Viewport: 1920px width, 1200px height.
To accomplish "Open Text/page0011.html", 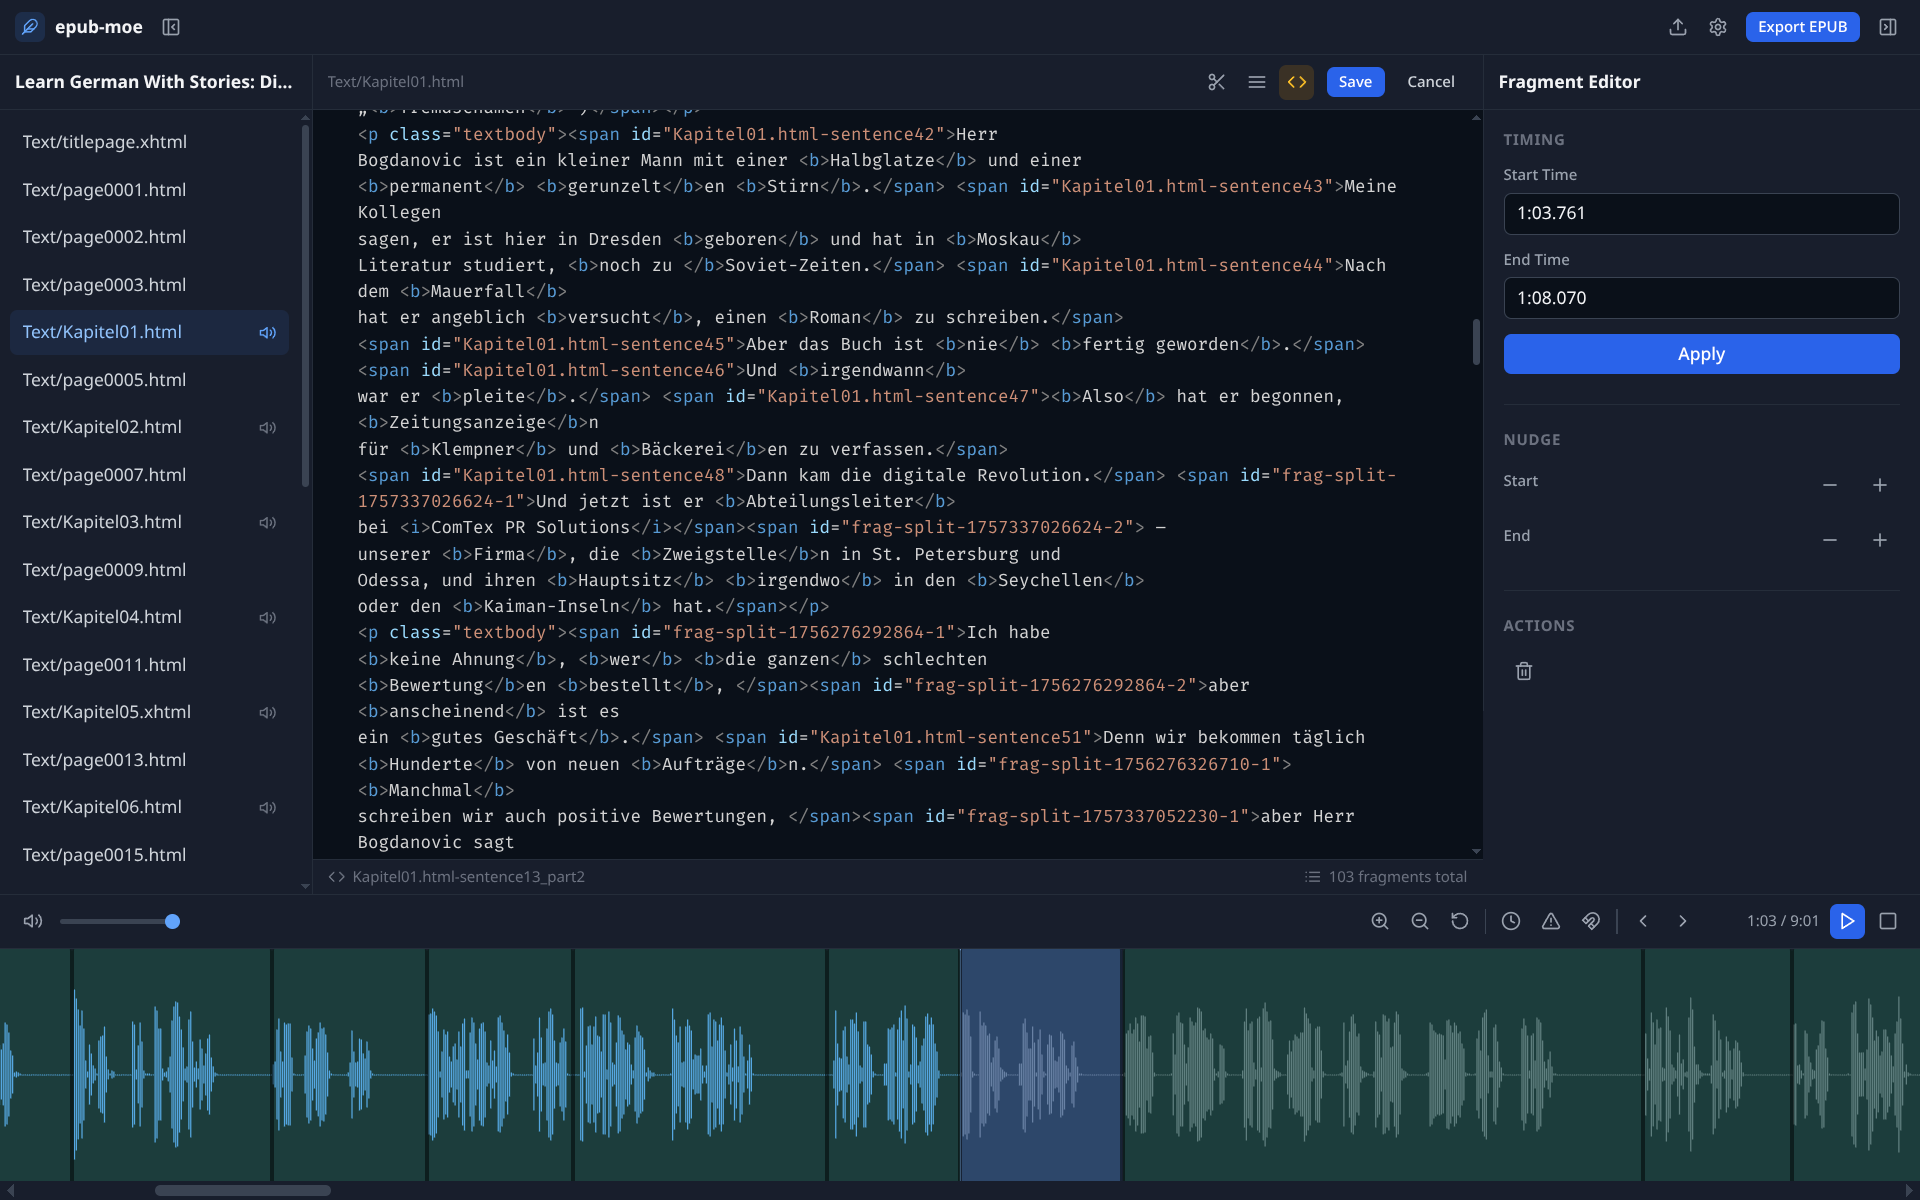I will coord(149,665).
